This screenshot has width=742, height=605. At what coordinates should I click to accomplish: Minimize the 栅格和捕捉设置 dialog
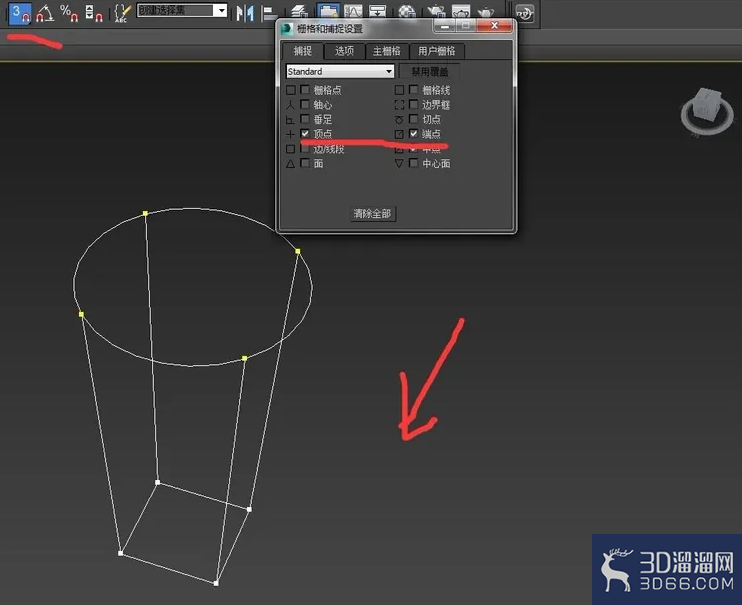click(445, 27)
